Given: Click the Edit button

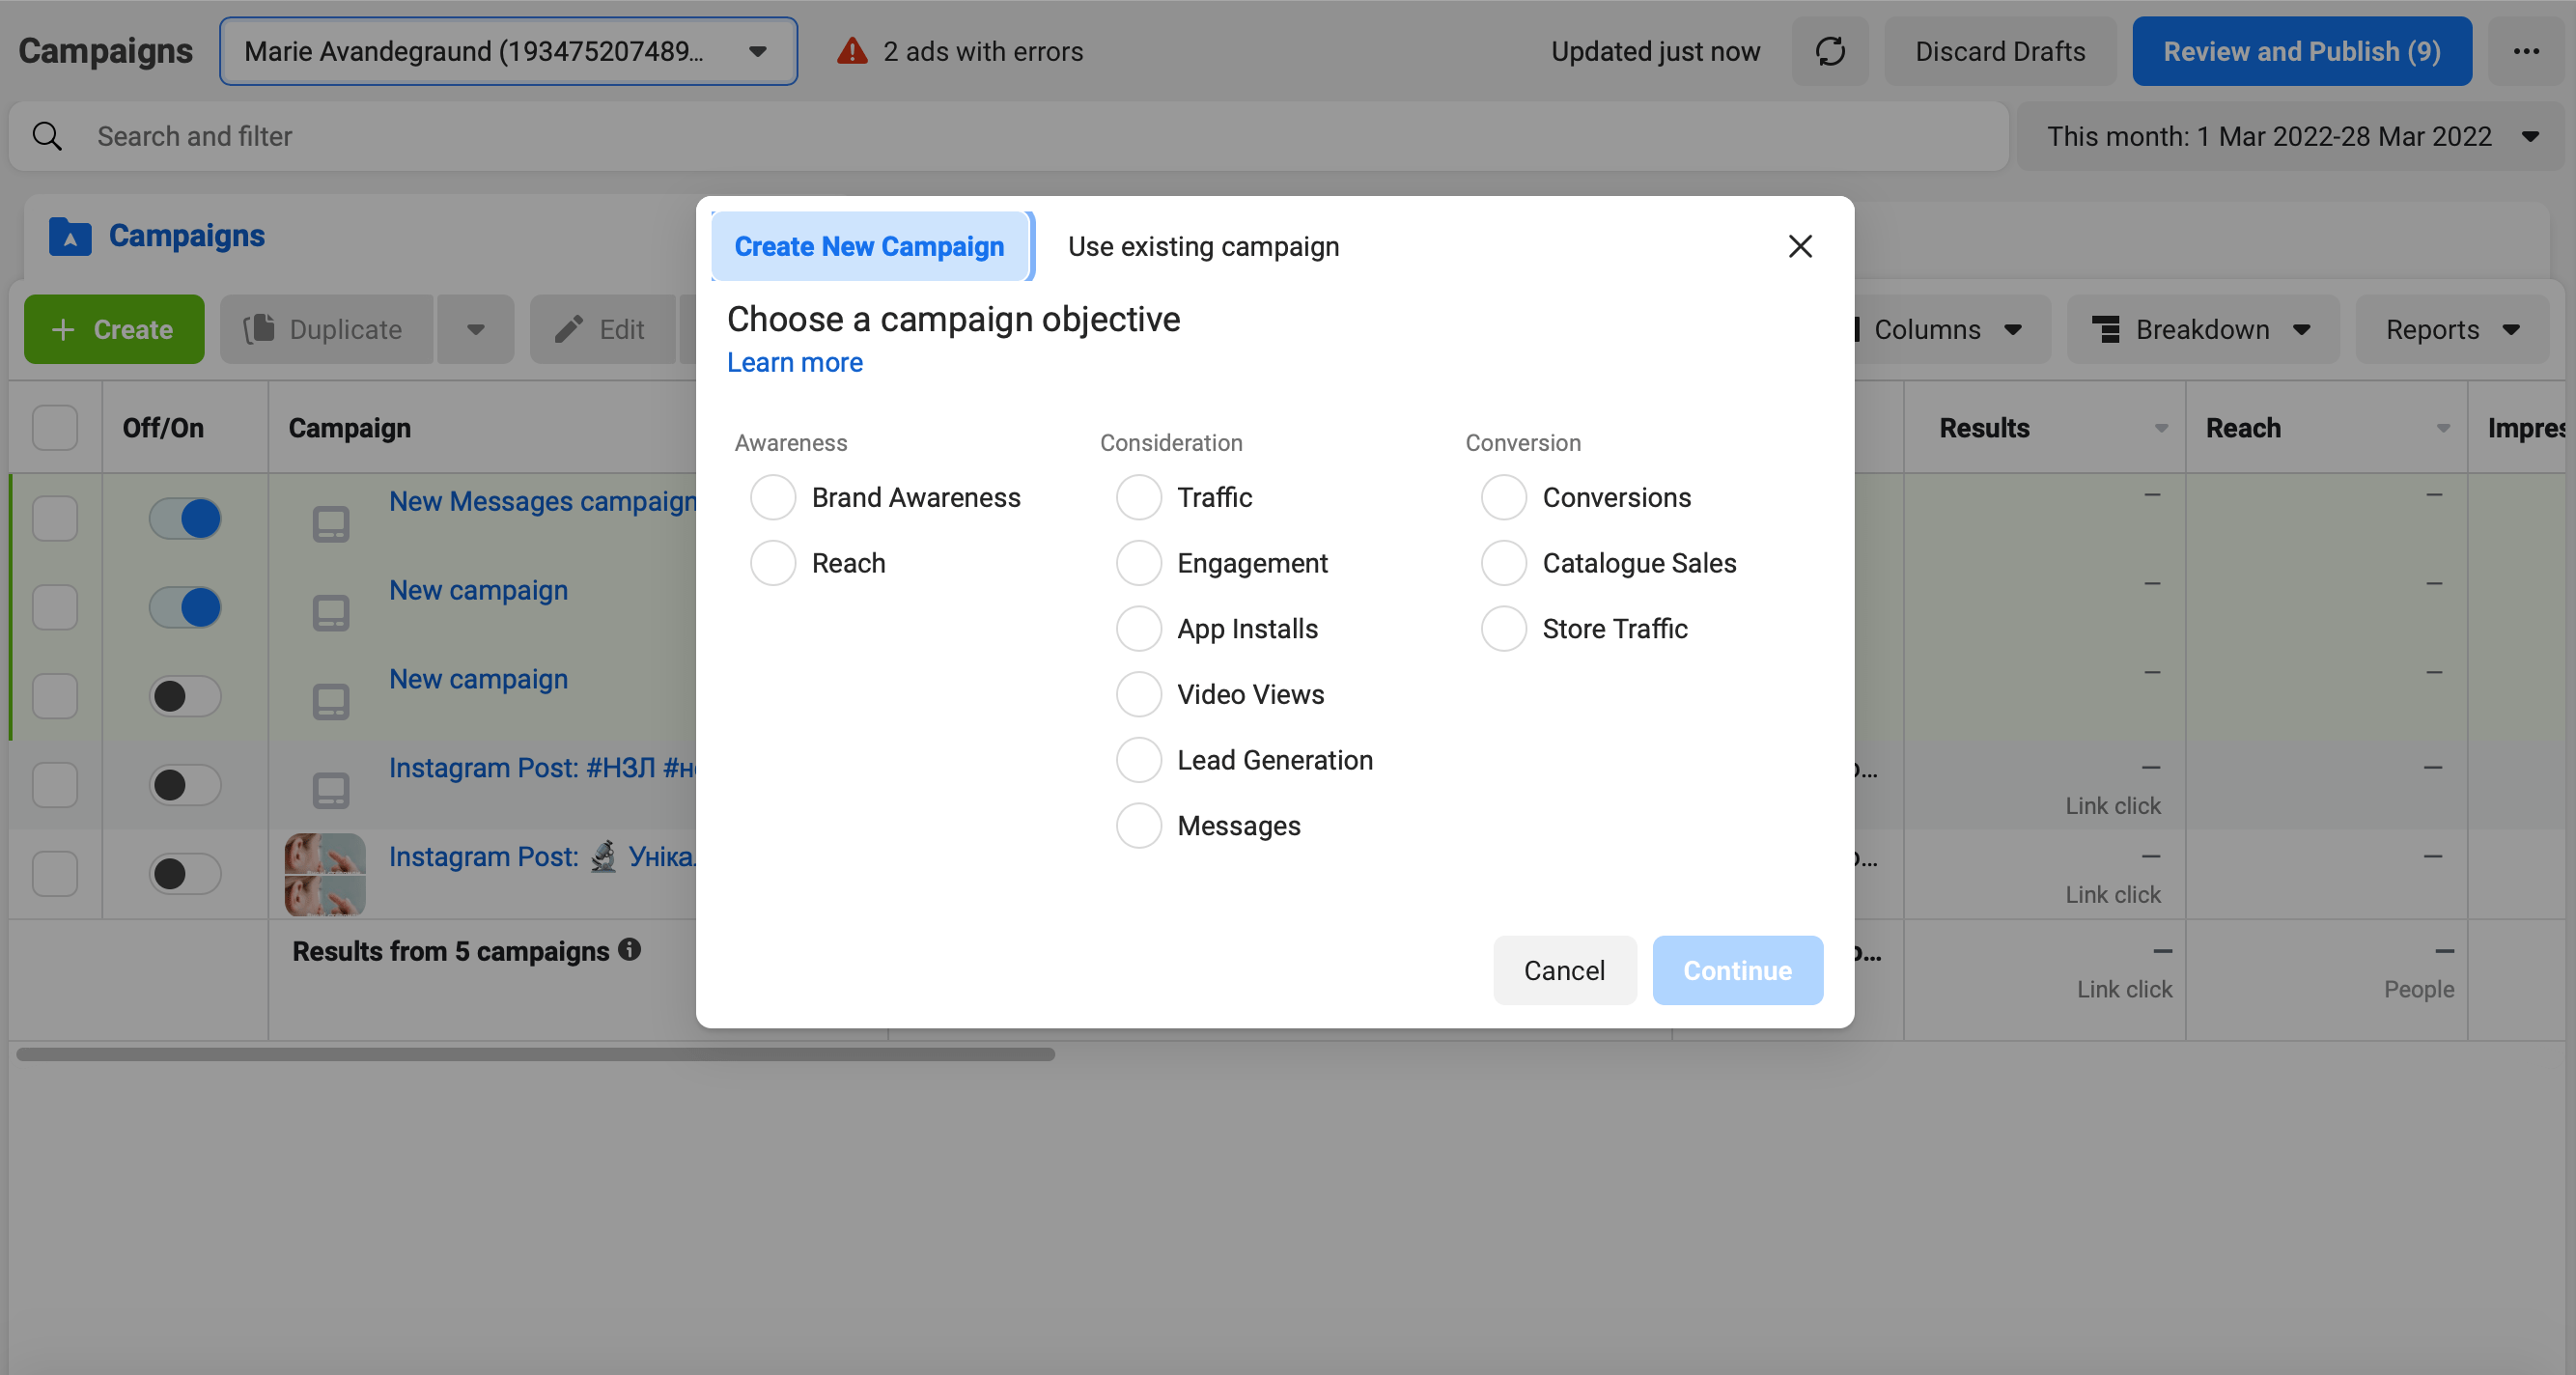Looking at the screenshot, I should [x=602, y=329].
